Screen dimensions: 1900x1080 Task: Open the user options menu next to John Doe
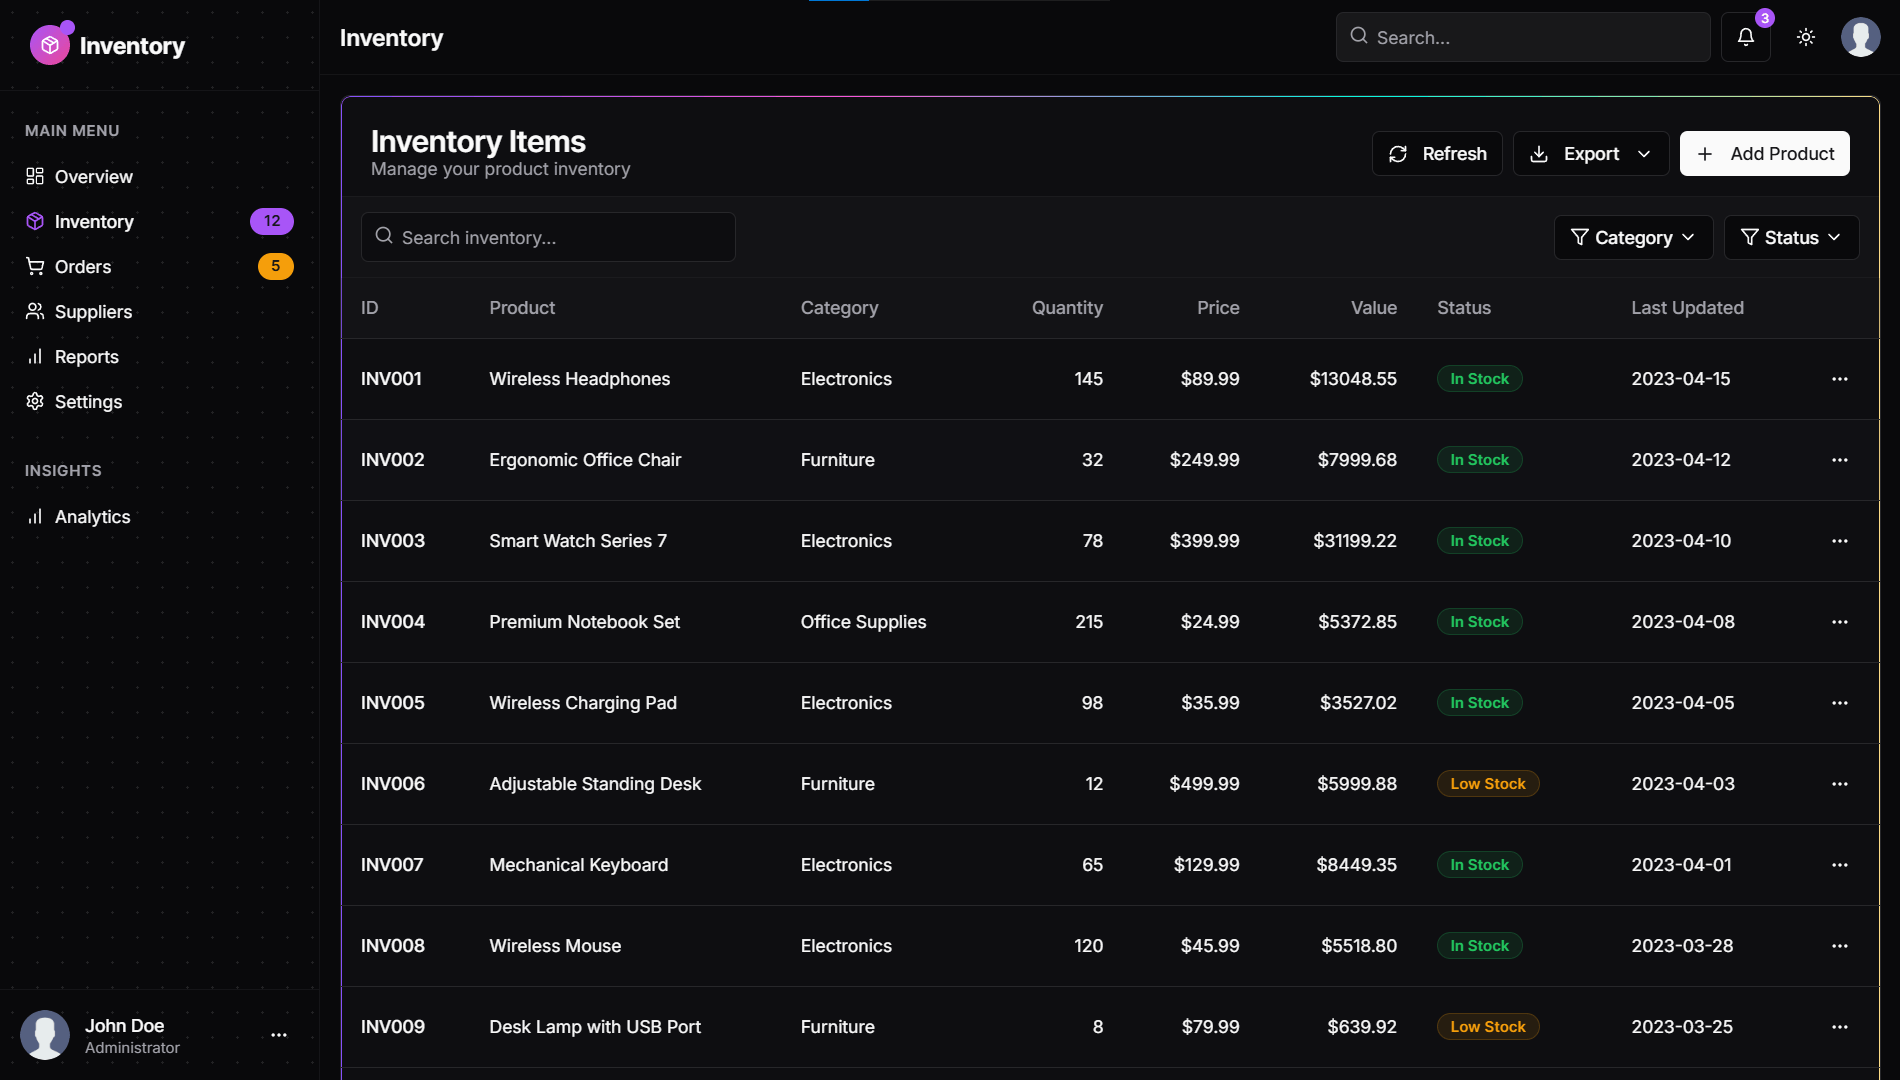(x=278, y=1035)
